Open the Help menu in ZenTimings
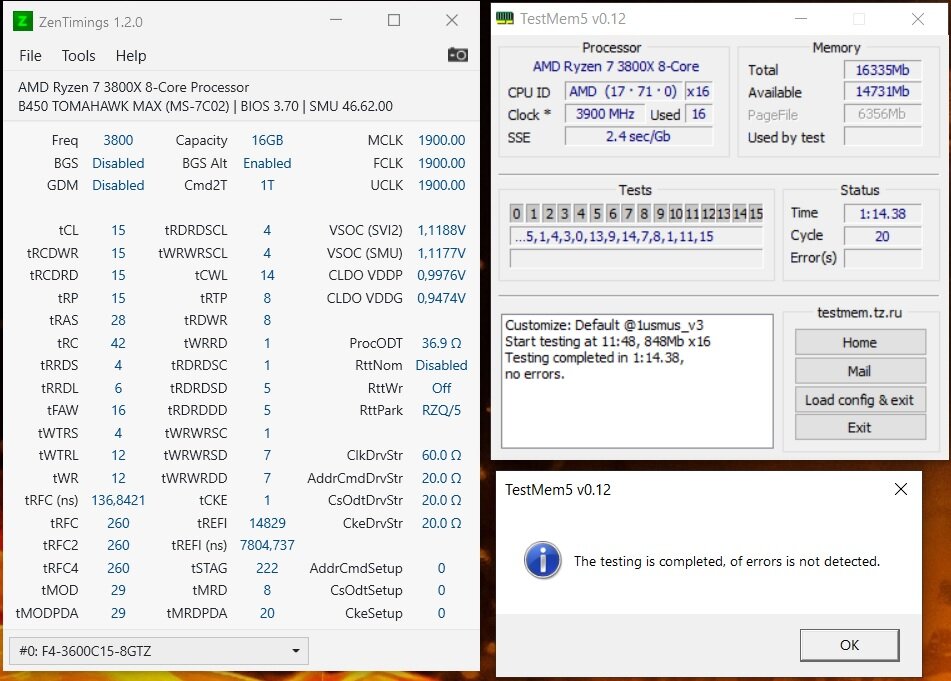This screenshot has width=951, height=681. click(131, 56)
